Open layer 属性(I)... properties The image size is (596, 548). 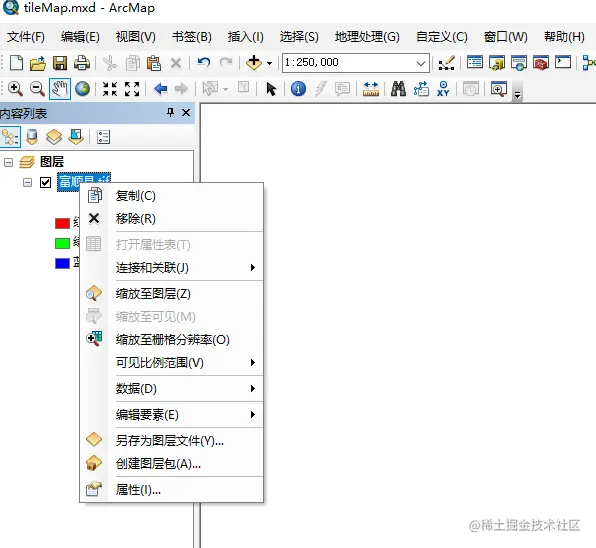tap(172, 490)
